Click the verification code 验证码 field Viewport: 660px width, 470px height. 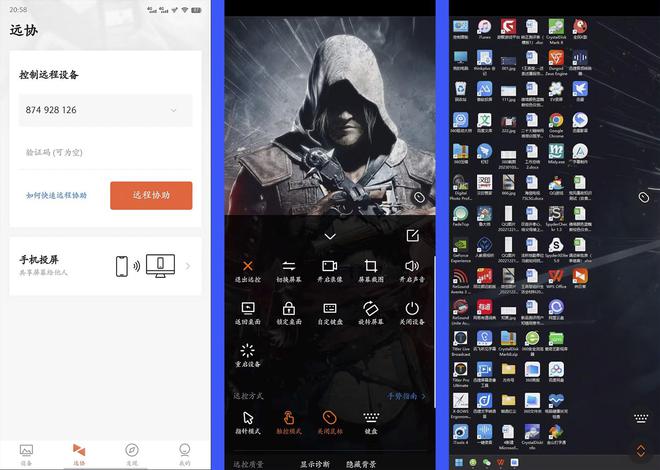tap(105, 152)
